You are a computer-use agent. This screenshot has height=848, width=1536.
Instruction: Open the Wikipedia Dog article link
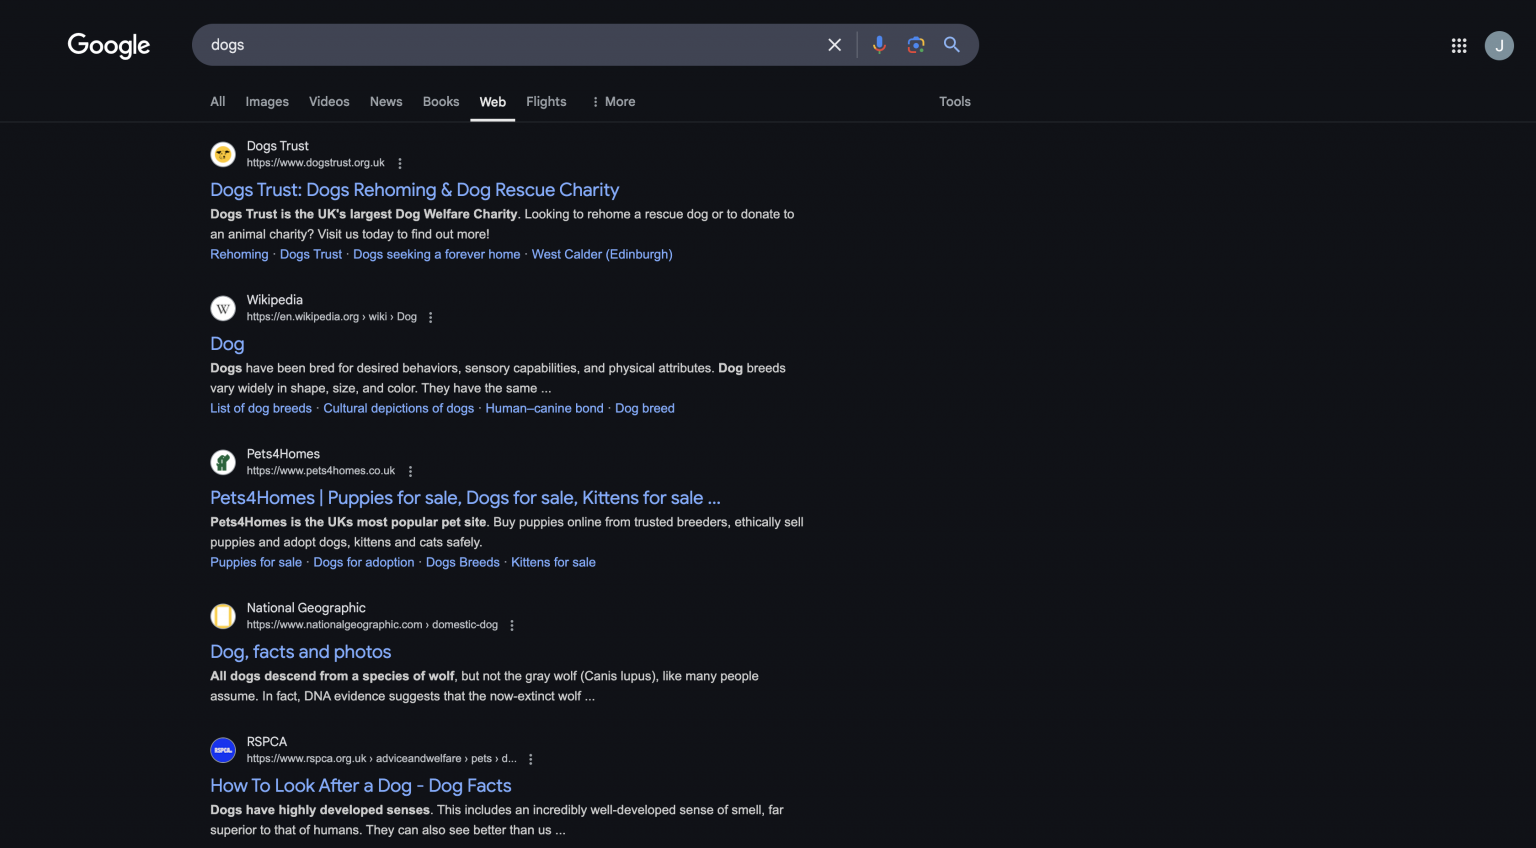[x=227, y=344]
